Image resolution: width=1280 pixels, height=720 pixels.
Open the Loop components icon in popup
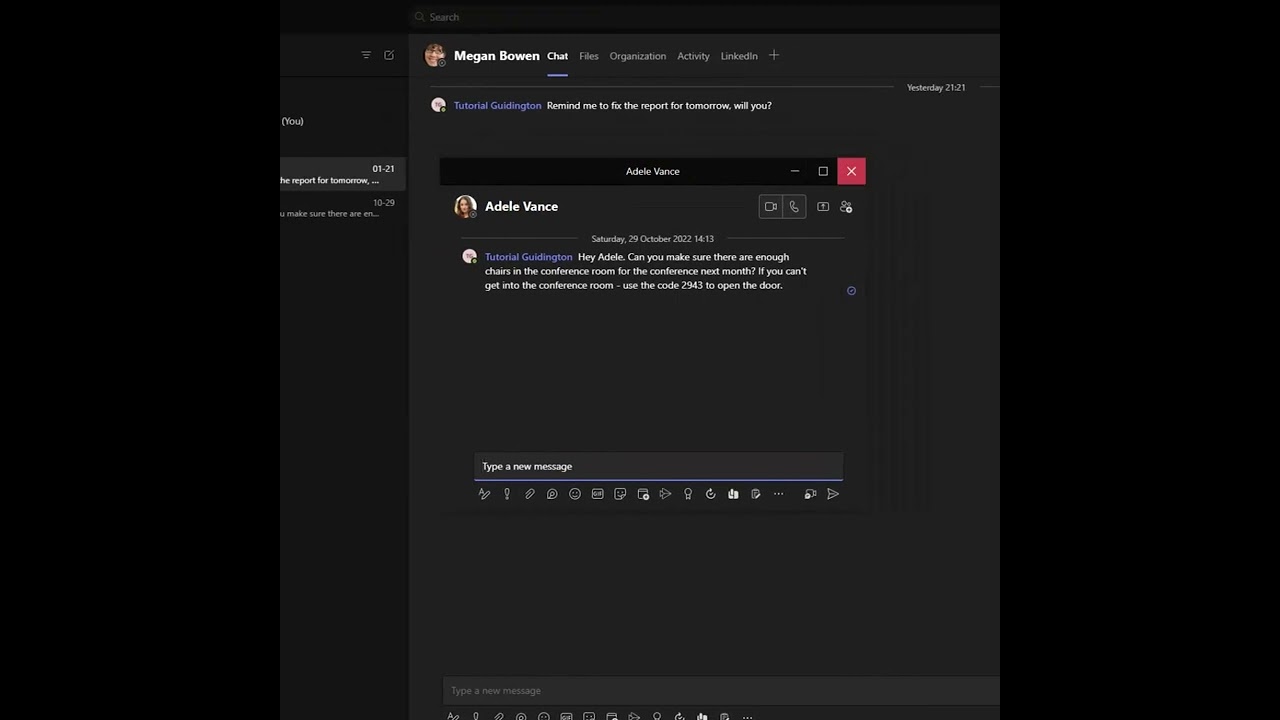tap(552, 494)
